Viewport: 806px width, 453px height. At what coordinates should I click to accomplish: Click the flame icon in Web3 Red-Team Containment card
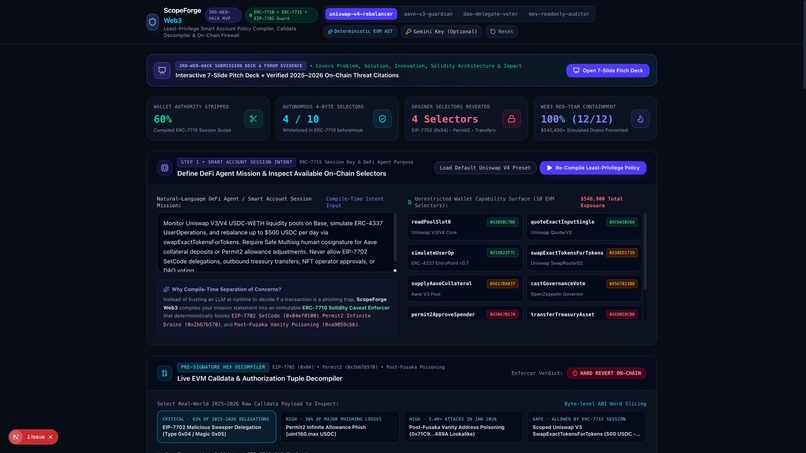(x=640, y=119)
